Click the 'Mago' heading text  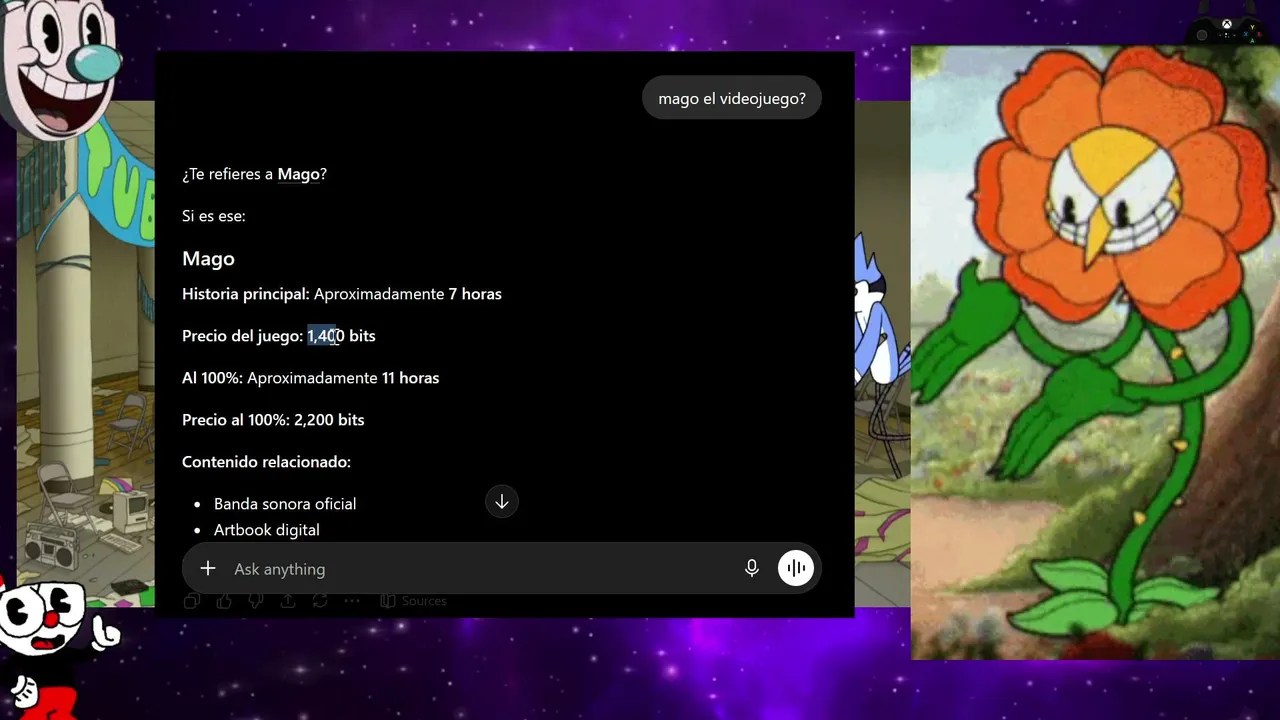[x=208, y=258]
